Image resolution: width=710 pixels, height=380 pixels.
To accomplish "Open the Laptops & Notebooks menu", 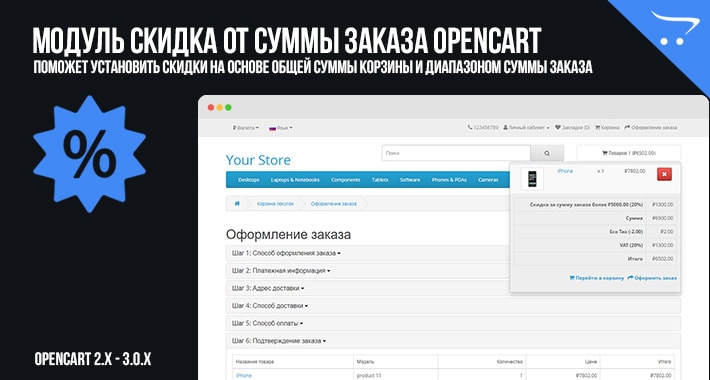I will 295,180.
